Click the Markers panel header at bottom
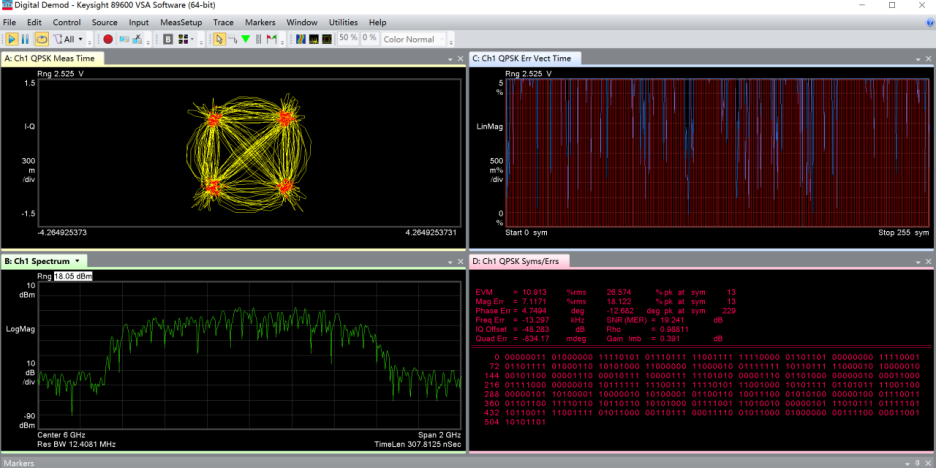Screen dimensions: 936x468 point(20,463)
